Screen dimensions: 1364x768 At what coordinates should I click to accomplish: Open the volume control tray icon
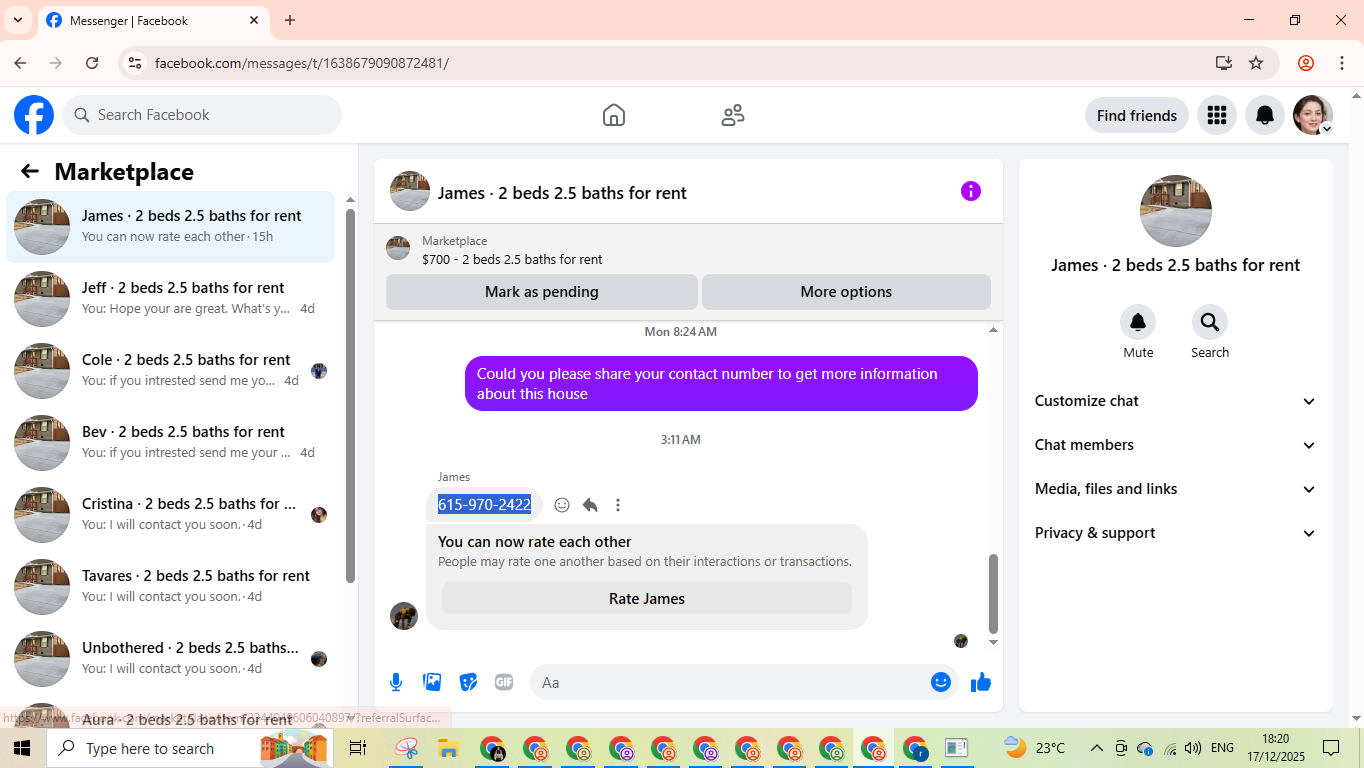tap(1193, 748)
